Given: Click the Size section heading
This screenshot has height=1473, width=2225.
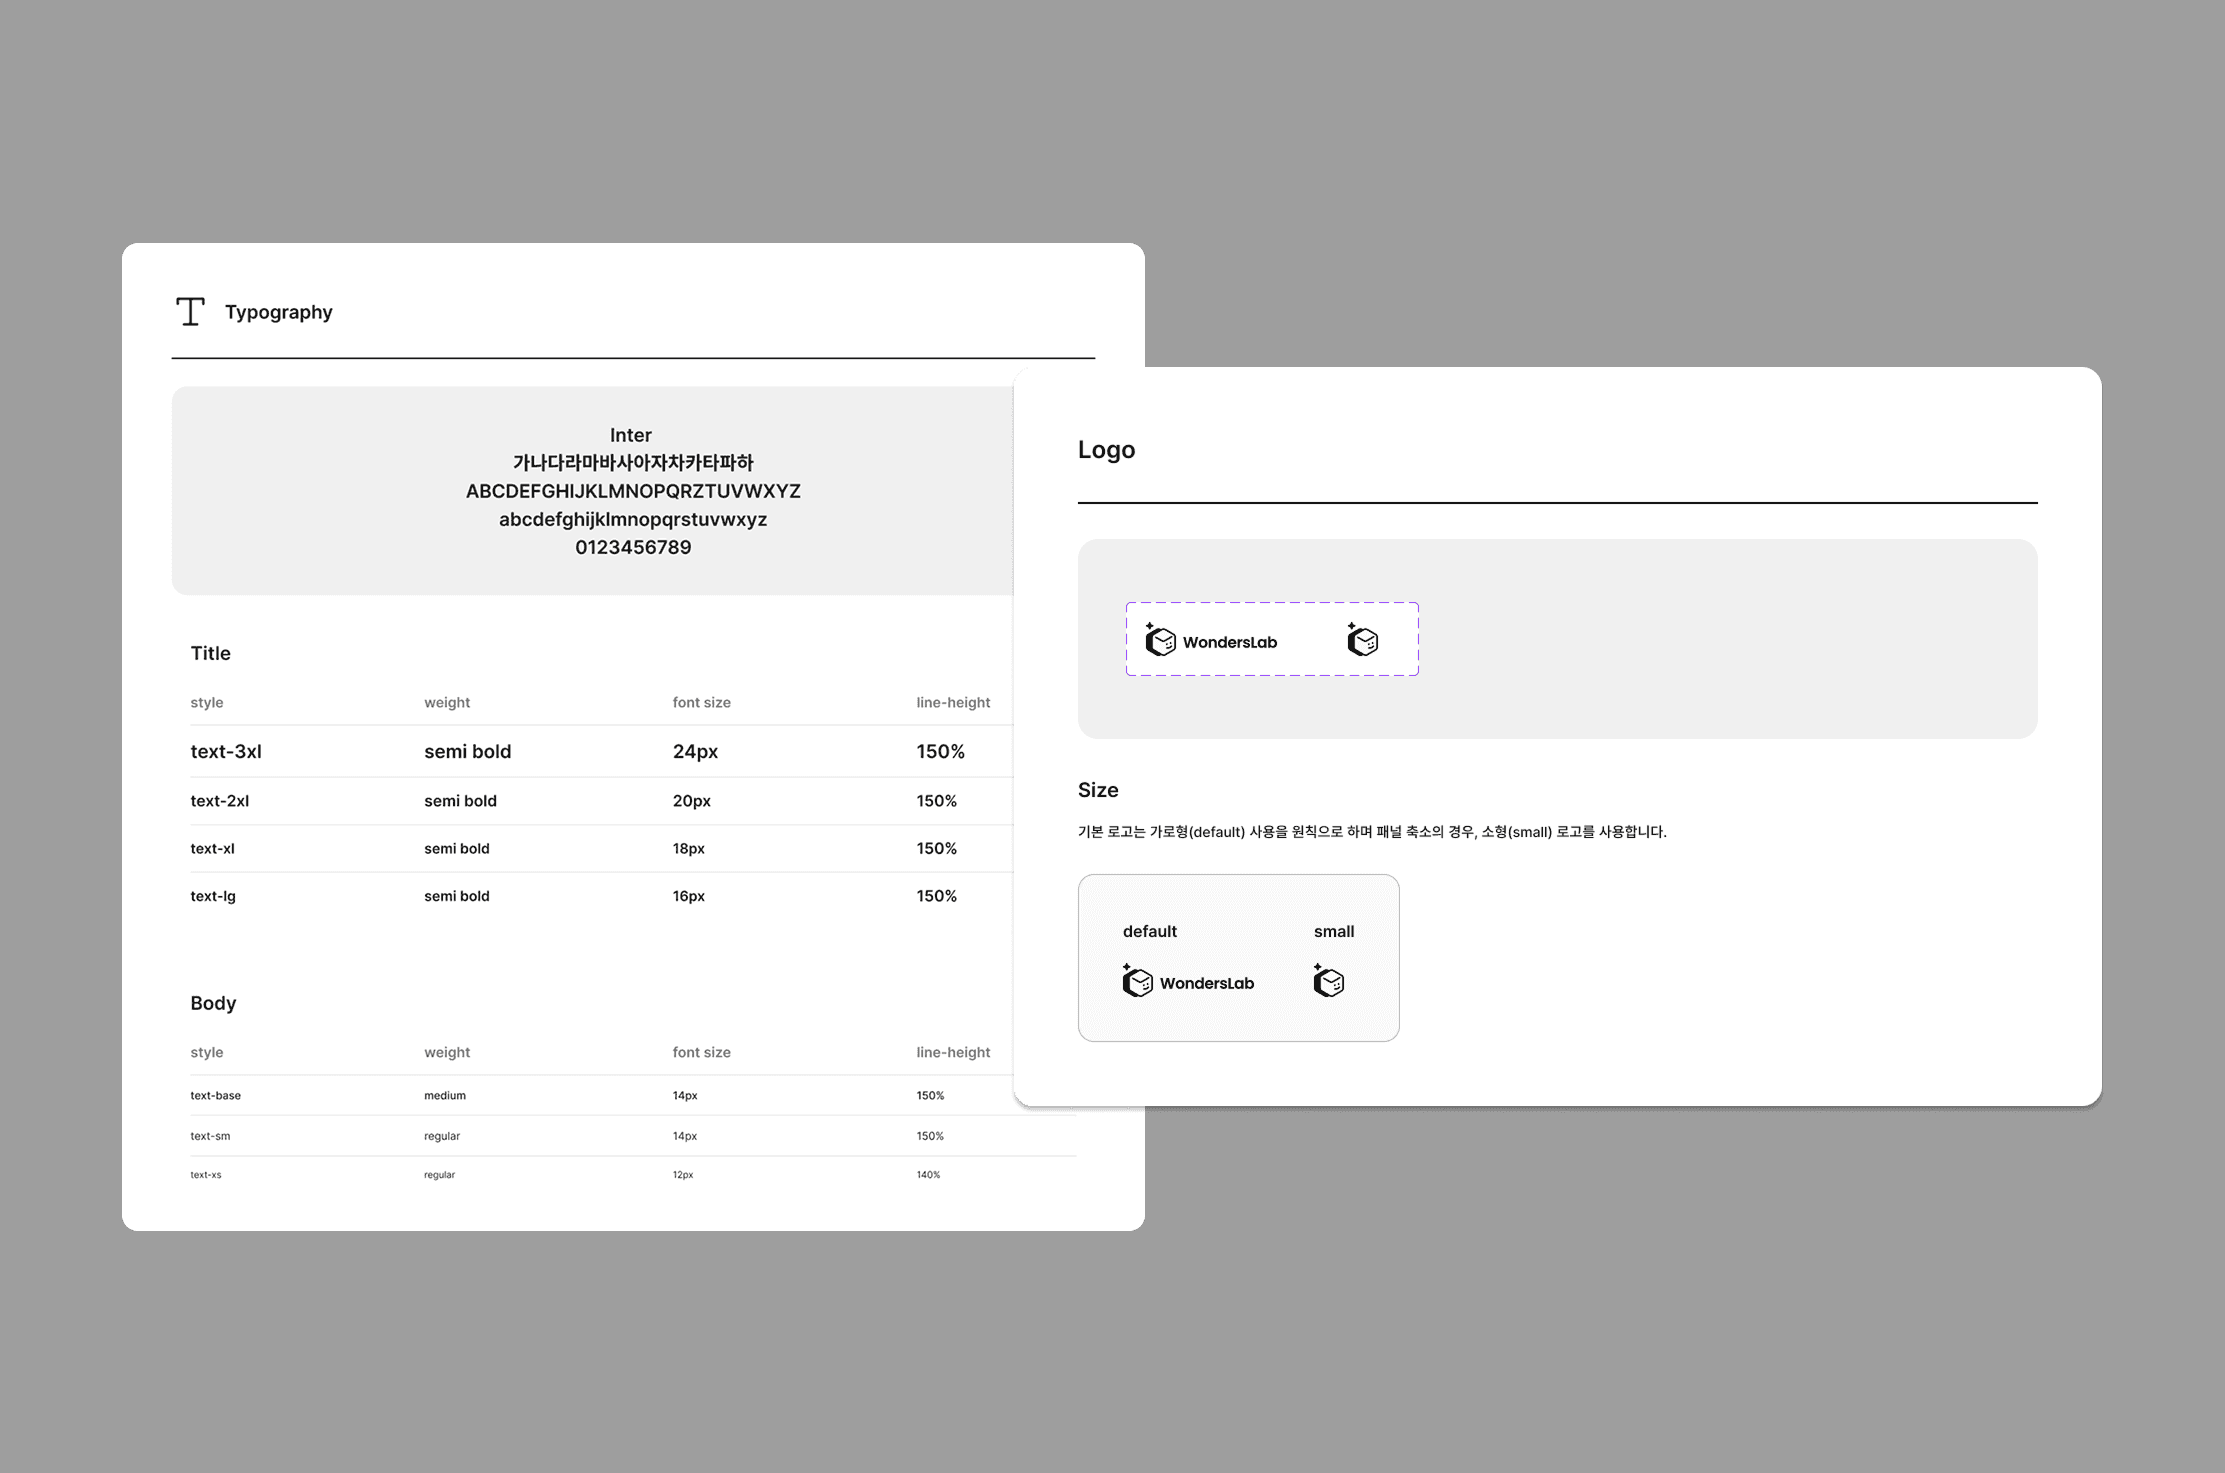Looking at the screenshot, I should (1098, 790).
